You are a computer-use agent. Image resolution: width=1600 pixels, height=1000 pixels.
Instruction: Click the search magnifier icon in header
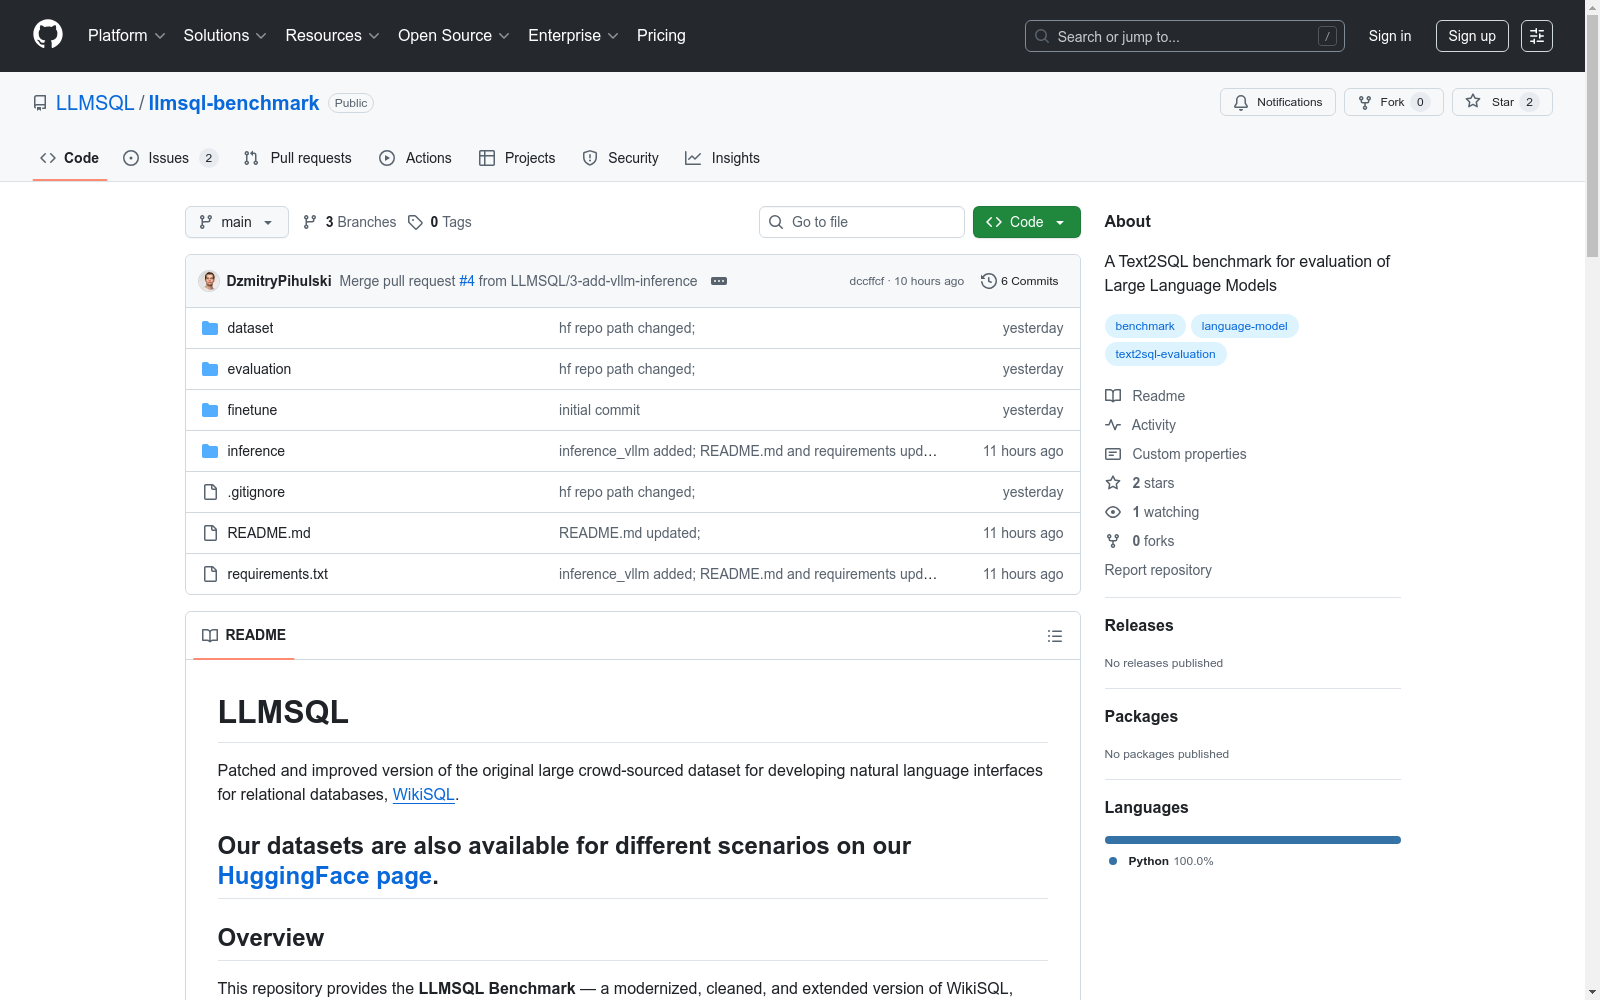tap(1042, 36)
